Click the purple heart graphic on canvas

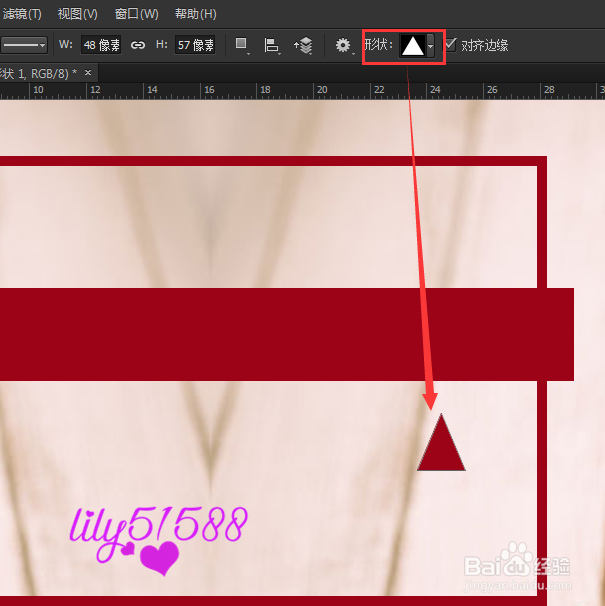click(159, 558)
